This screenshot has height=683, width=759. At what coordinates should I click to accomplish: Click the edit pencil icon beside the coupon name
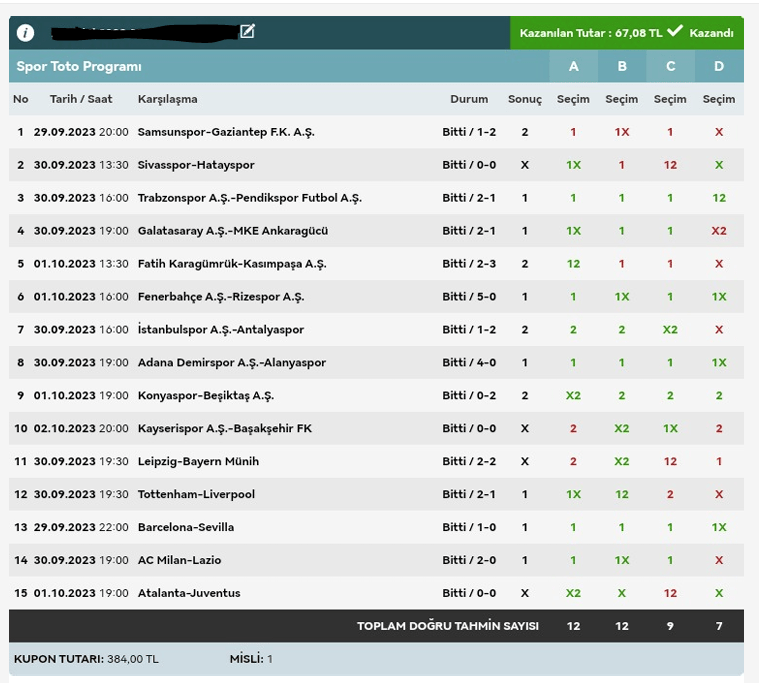click(247, 32)
